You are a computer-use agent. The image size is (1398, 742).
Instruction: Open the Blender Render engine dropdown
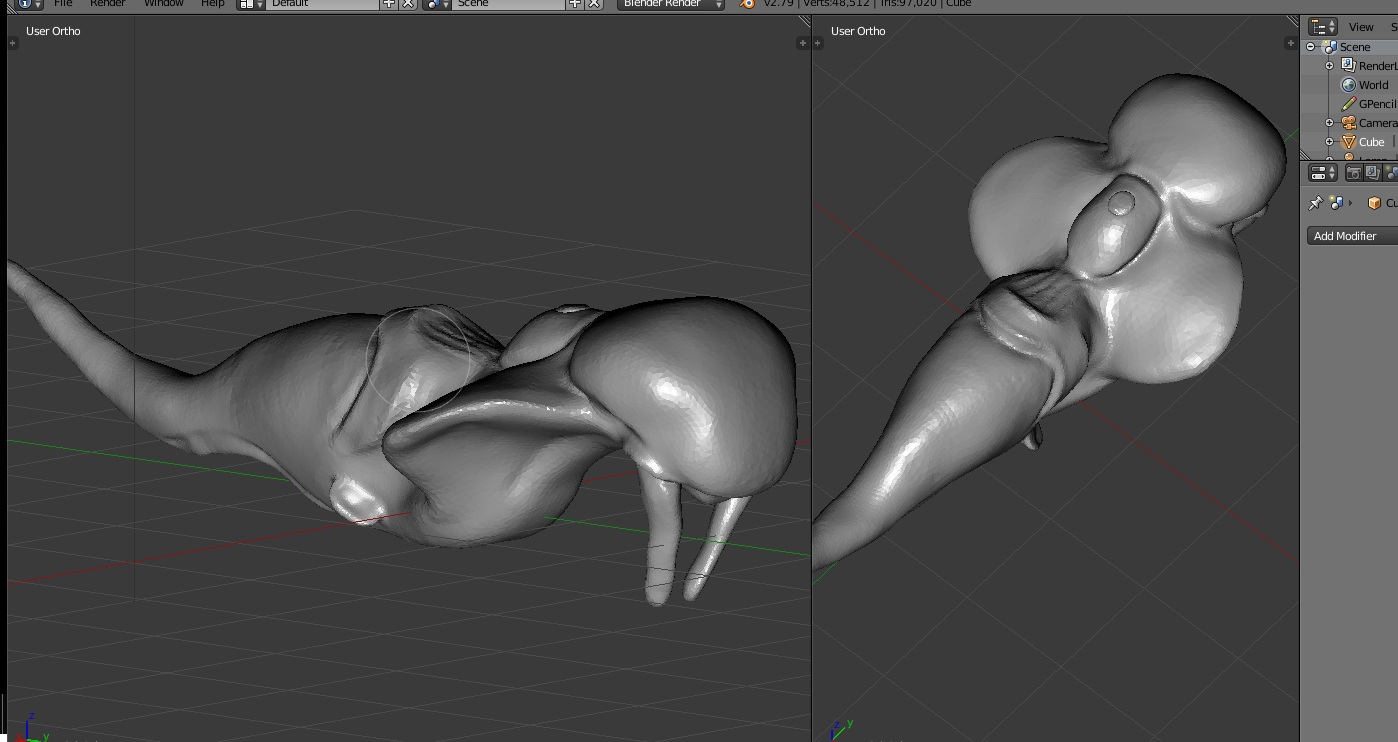[670, 3]
